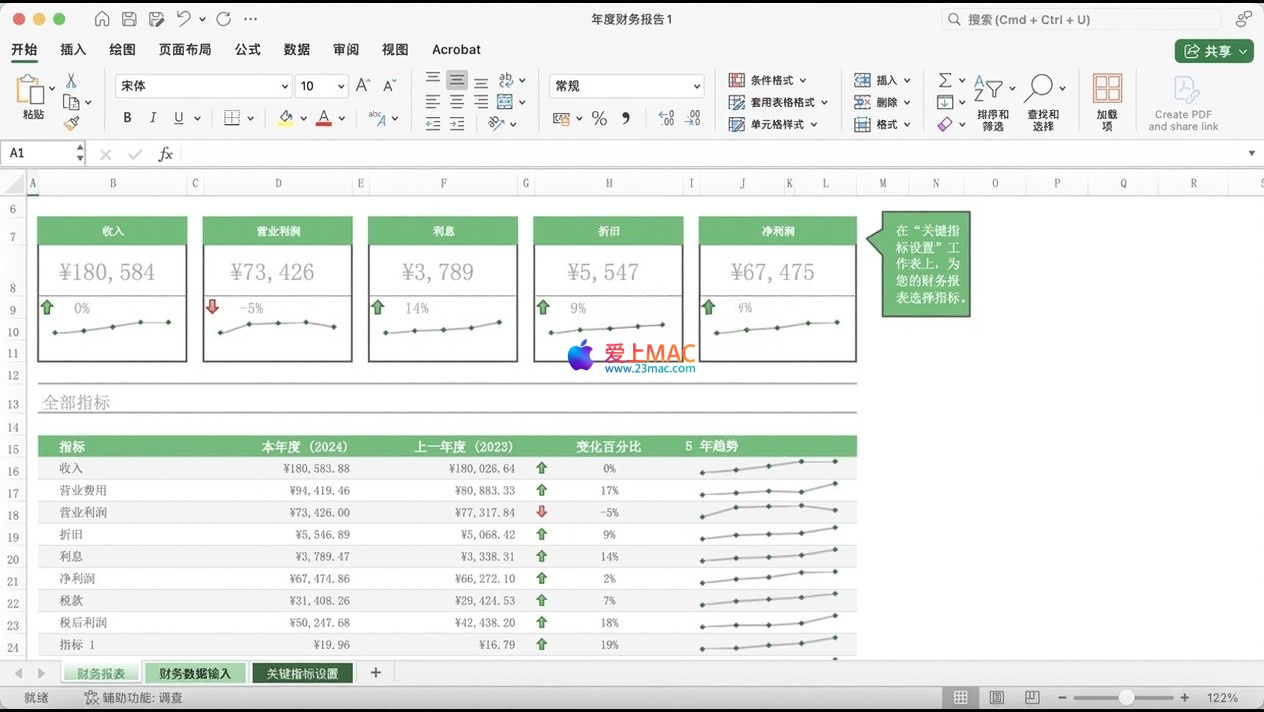Click the Format Painter brush icon
This screenshot has height=712, width=1264.
coord(71,124)
